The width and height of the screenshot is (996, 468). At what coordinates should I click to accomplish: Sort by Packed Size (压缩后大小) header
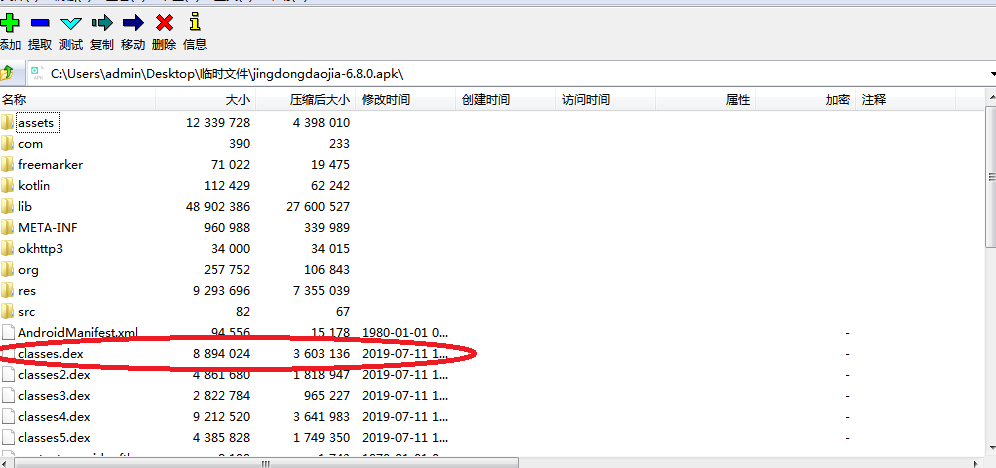(x=306, y=100)
